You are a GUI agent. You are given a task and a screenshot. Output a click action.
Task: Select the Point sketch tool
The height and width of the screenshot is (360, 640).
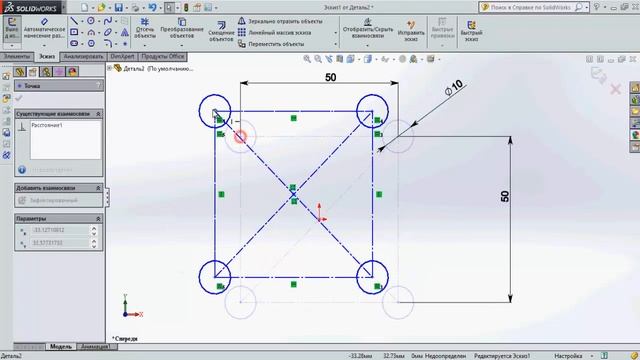pyautogui.click(x=125, y=43)
